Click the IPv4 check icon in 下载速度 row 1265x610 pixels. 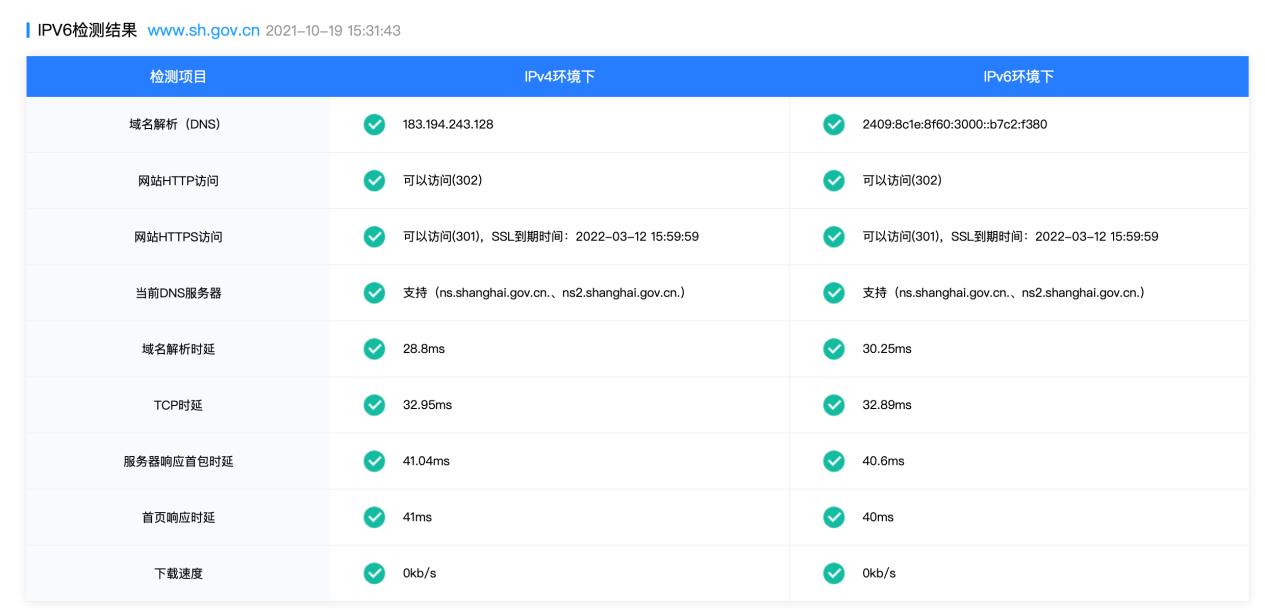pos(374,573)
